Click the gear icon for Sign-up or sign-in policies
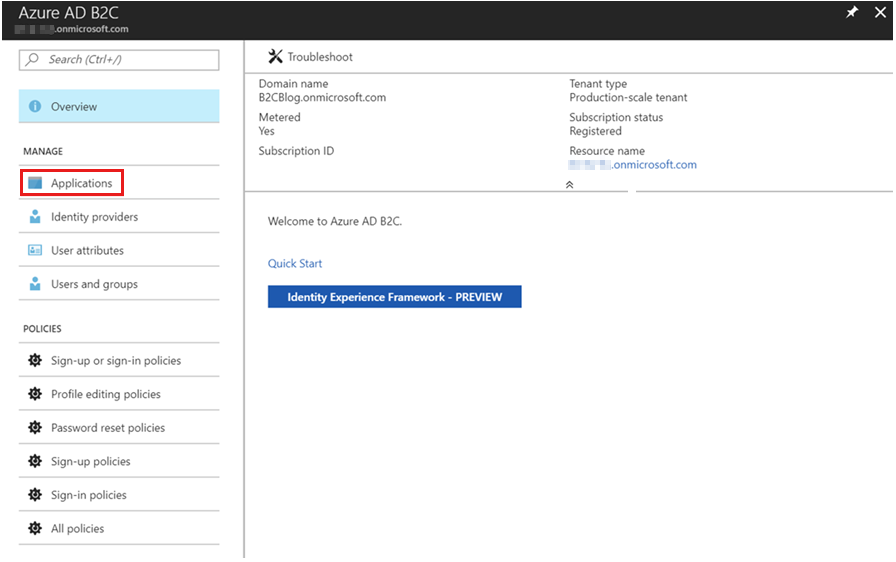The height and width of the screenshot is (562, 896). point(35,360)
